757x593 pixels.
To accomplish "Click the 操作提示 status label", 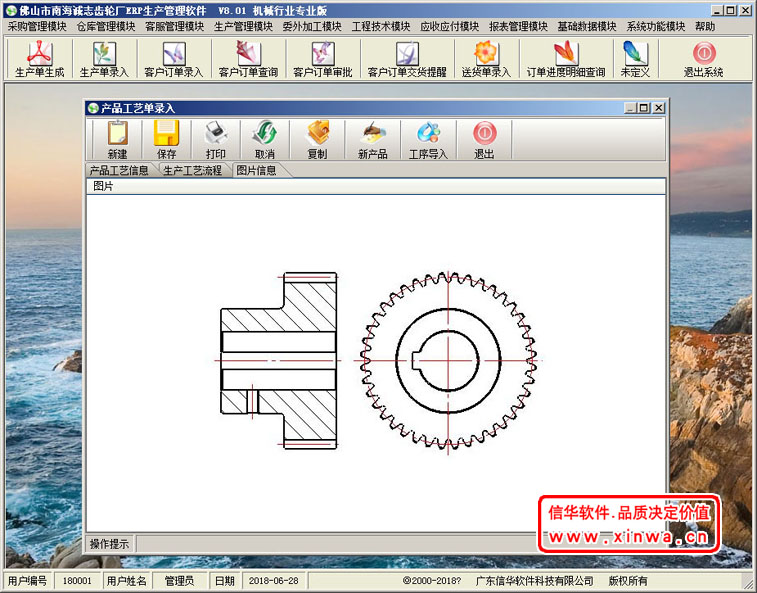I will pyautogui.click(x=110, y=544).
